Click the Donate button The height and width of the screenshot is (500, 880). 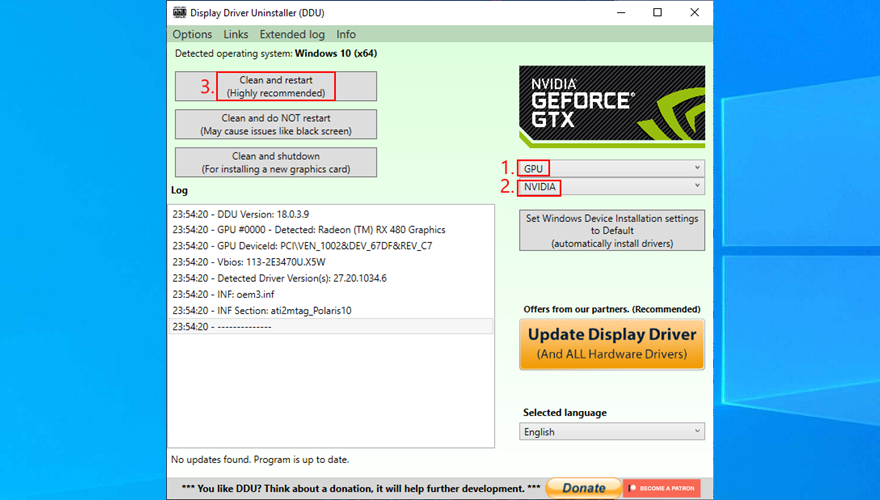click(583, 488)
